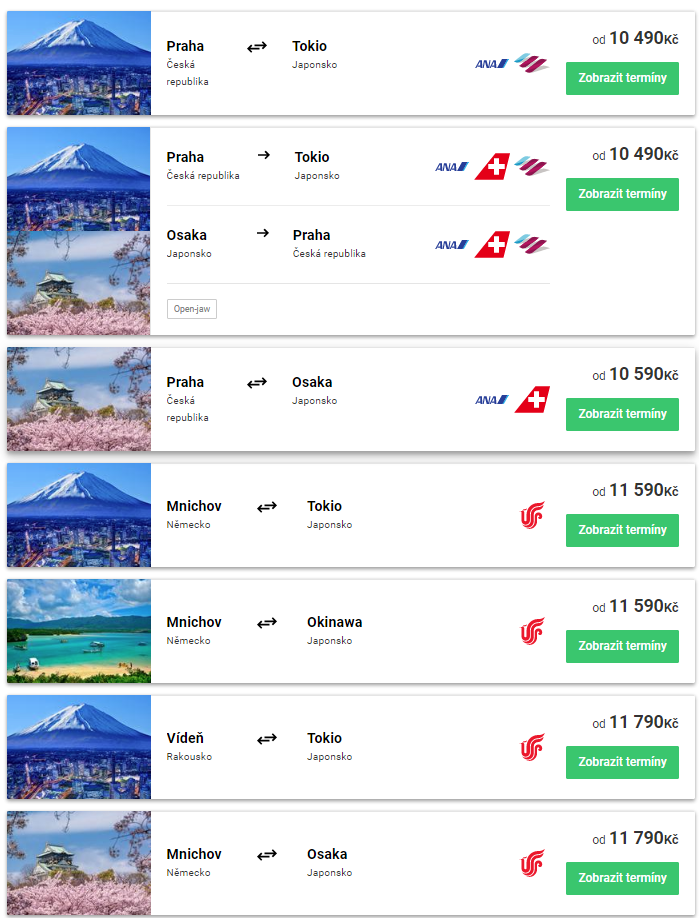Open Mount Fuji thumbnail on Mnichov–Tokio card

point(79,515)
